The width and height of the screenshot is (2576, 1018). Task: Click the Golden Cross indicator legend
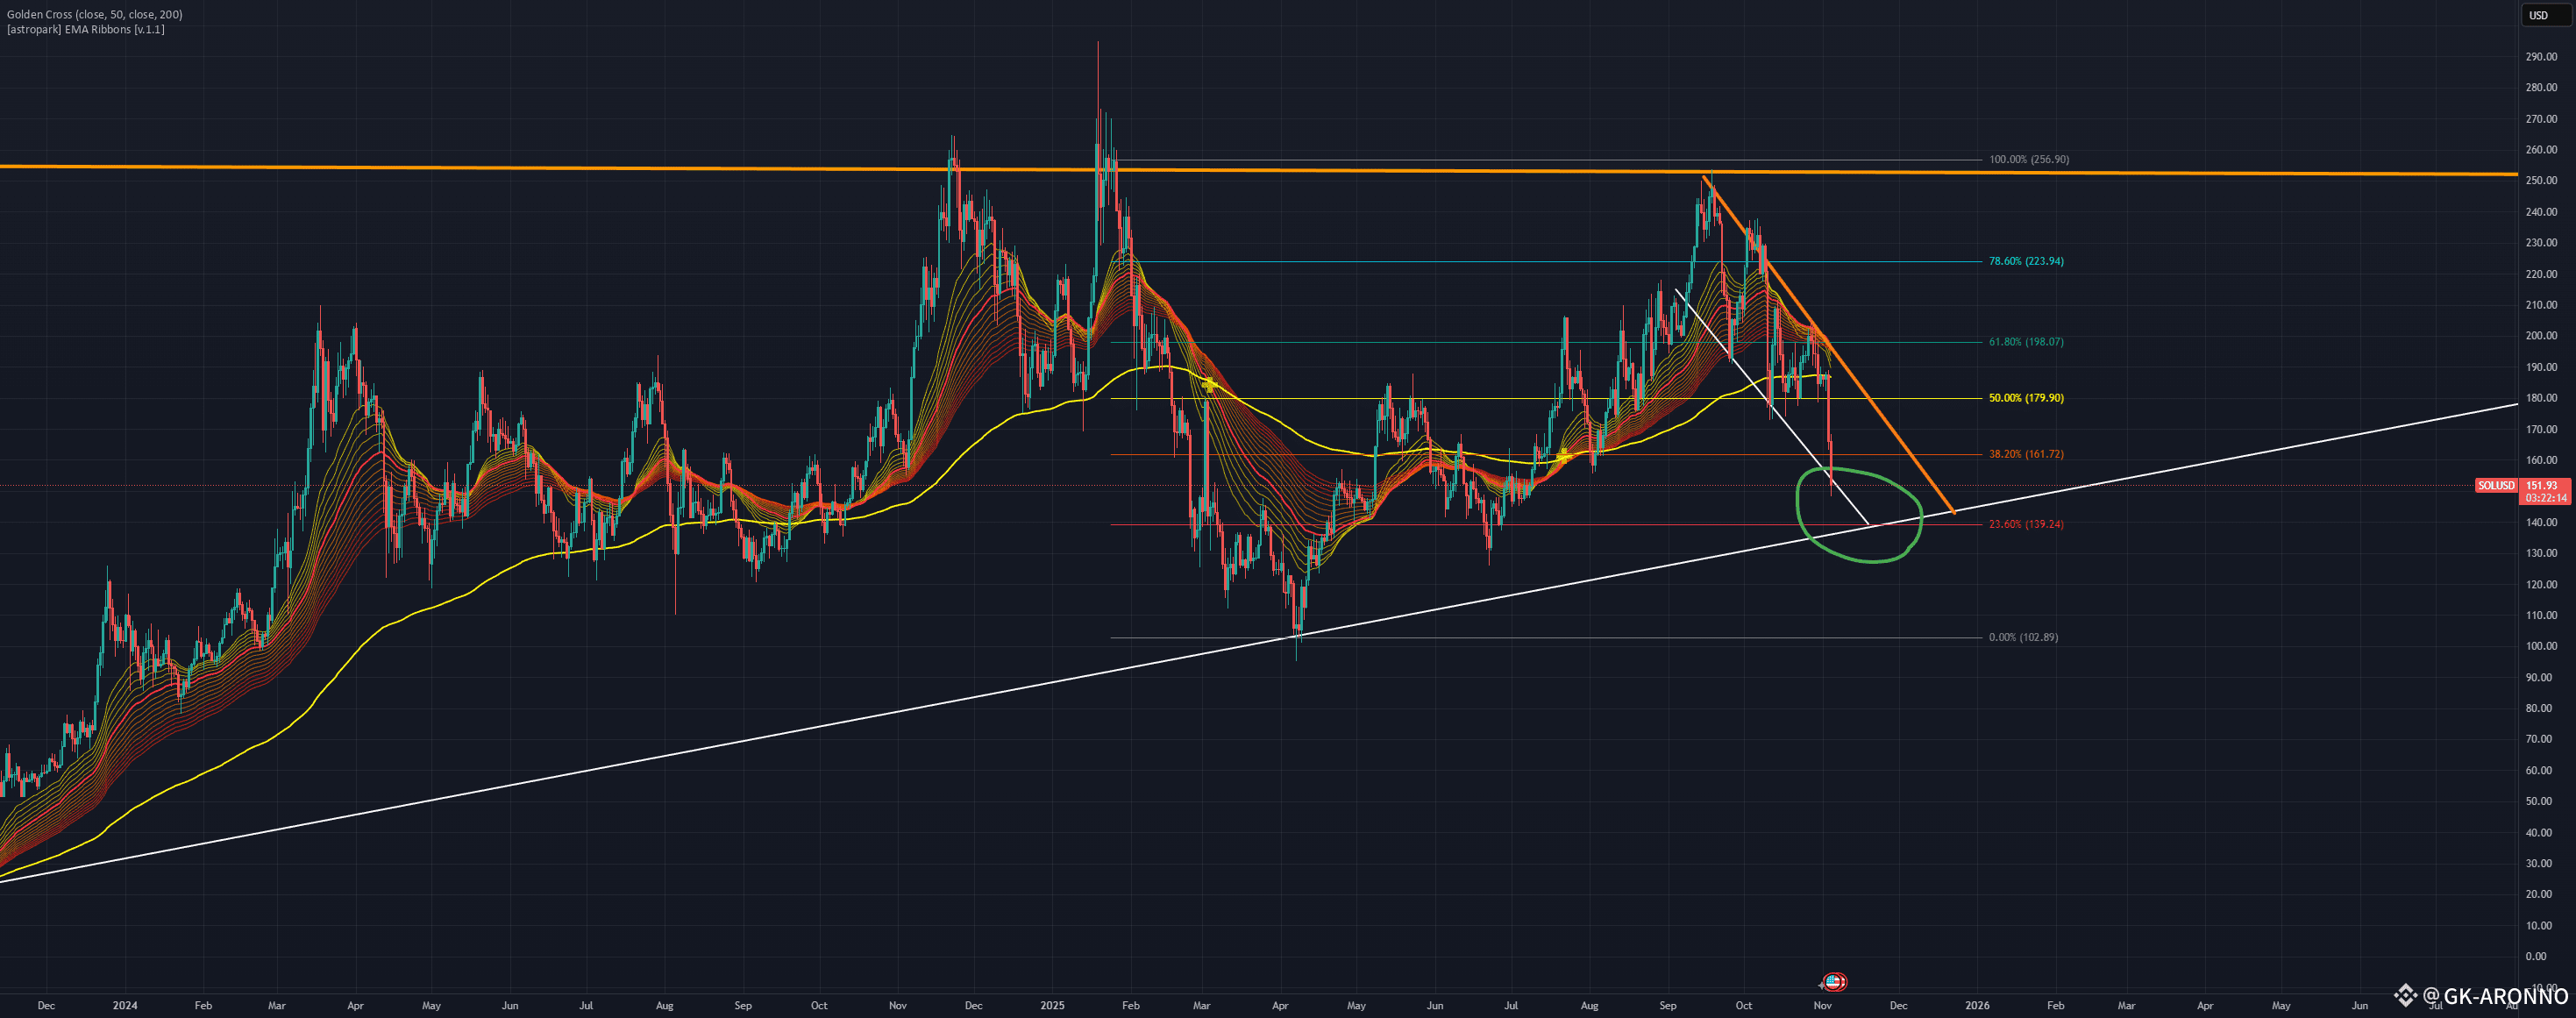pos(95,15)
